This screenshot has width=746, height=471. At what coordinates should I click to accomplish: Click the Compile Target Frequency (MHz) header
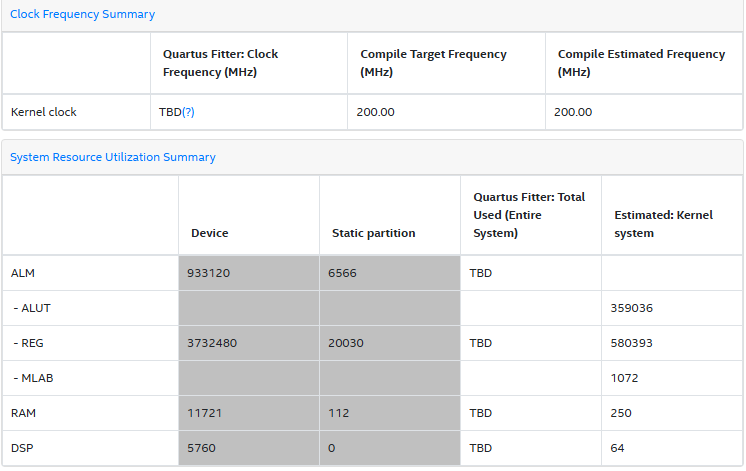(433, 63)
